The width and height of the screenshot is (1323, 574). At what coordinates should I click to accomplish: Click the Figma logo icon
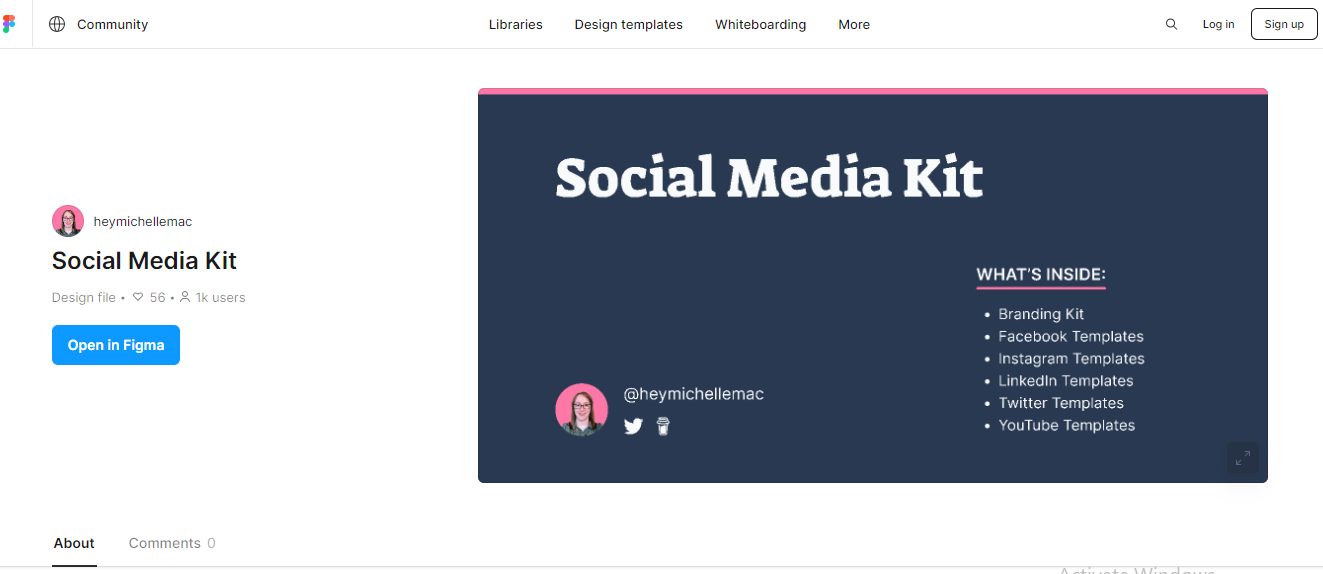click(x=9, y=24)
